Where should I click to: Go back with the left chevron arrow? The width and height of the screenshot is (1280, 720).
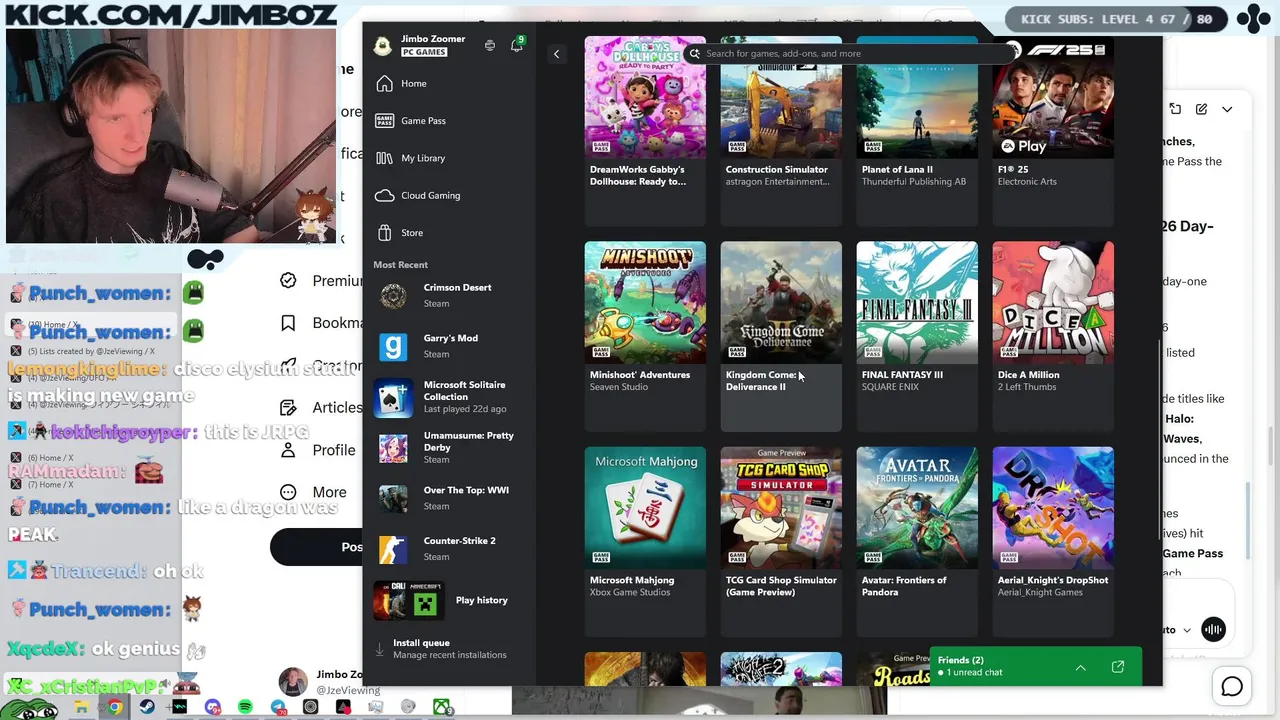(x=557, y=54)
